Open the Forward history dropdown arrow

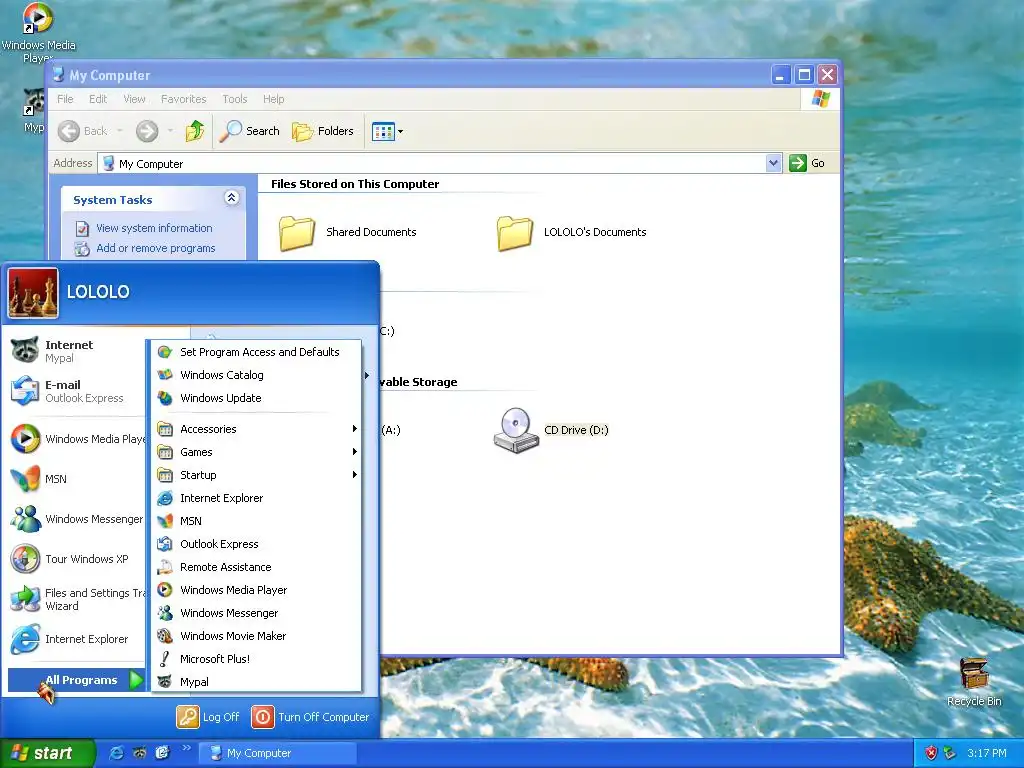coord(170,131)
